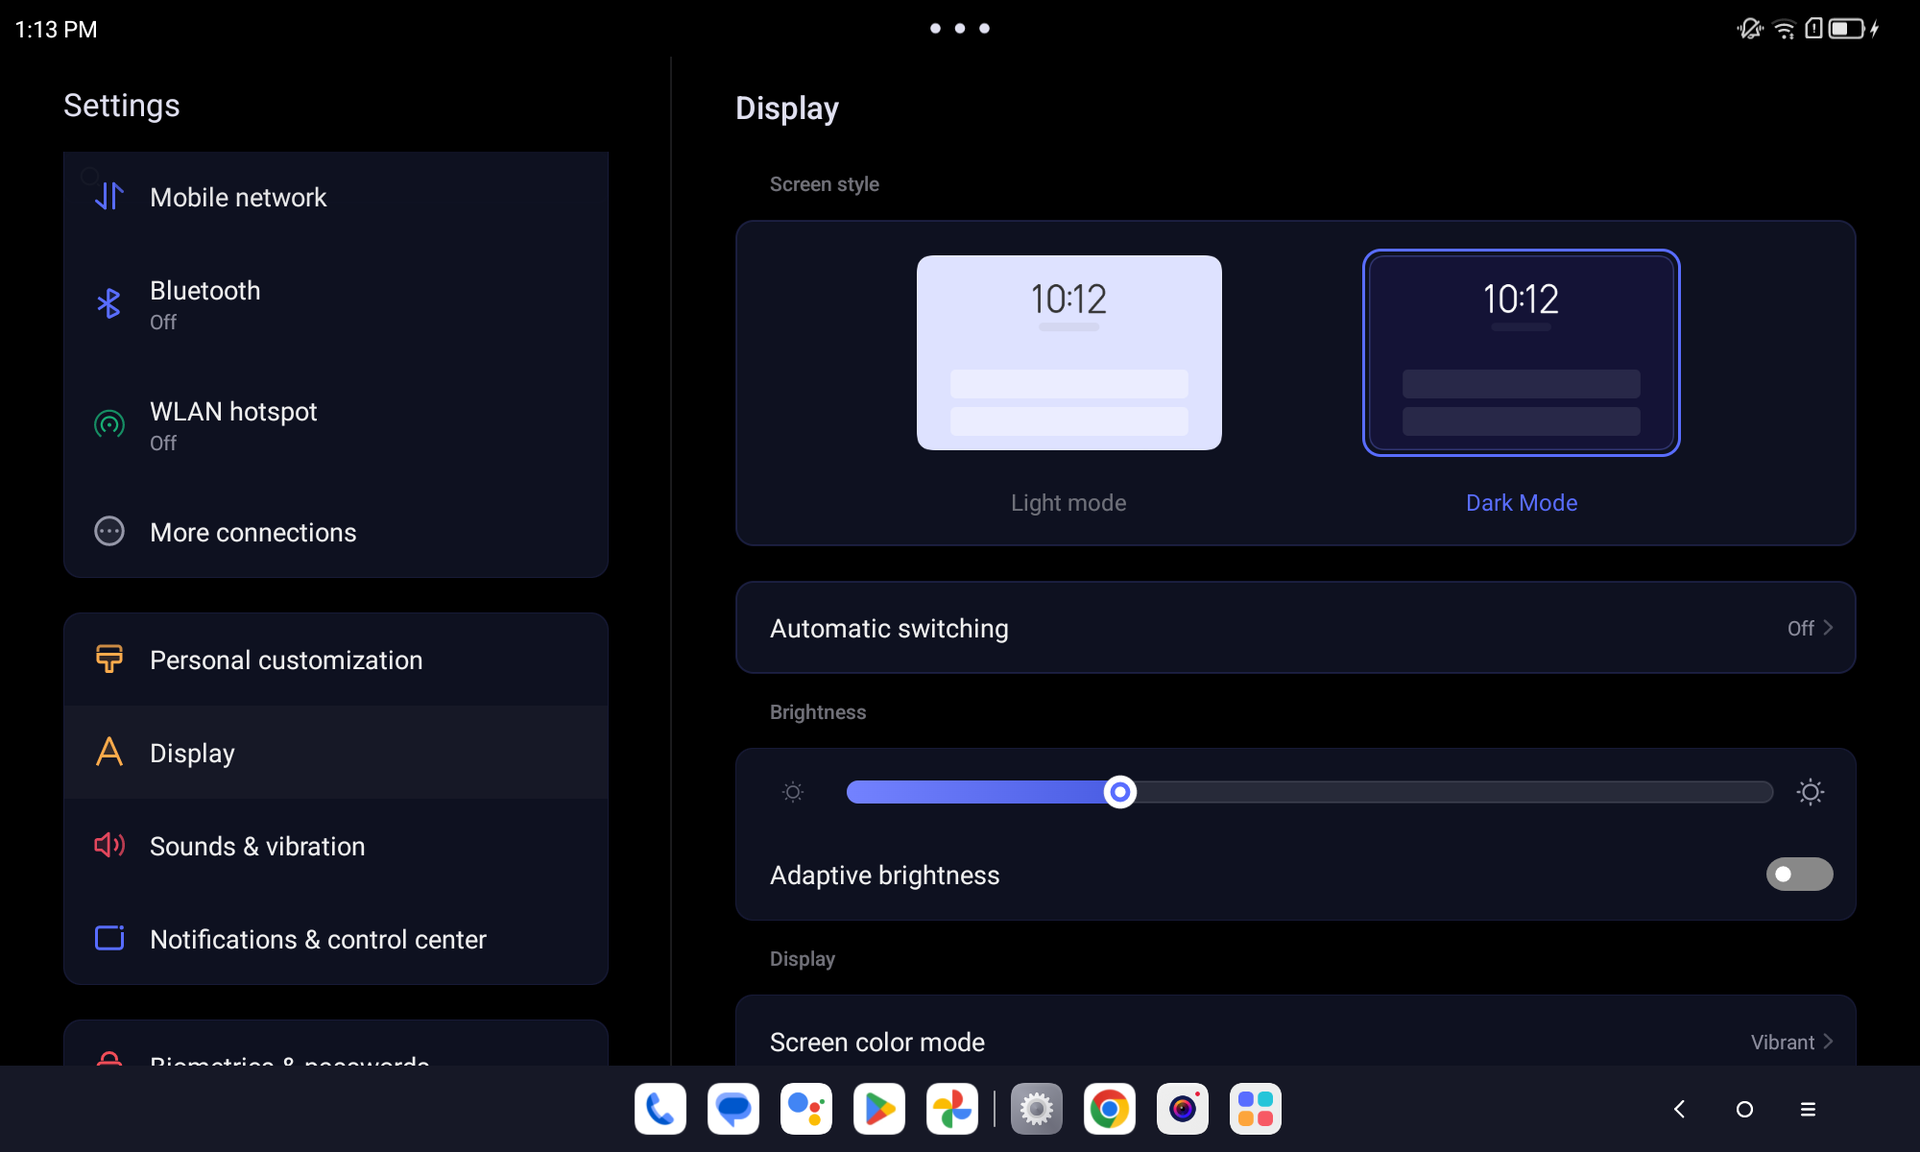
Task: Select Dark Mode screen style
Action: click(x=1520, y=353)
